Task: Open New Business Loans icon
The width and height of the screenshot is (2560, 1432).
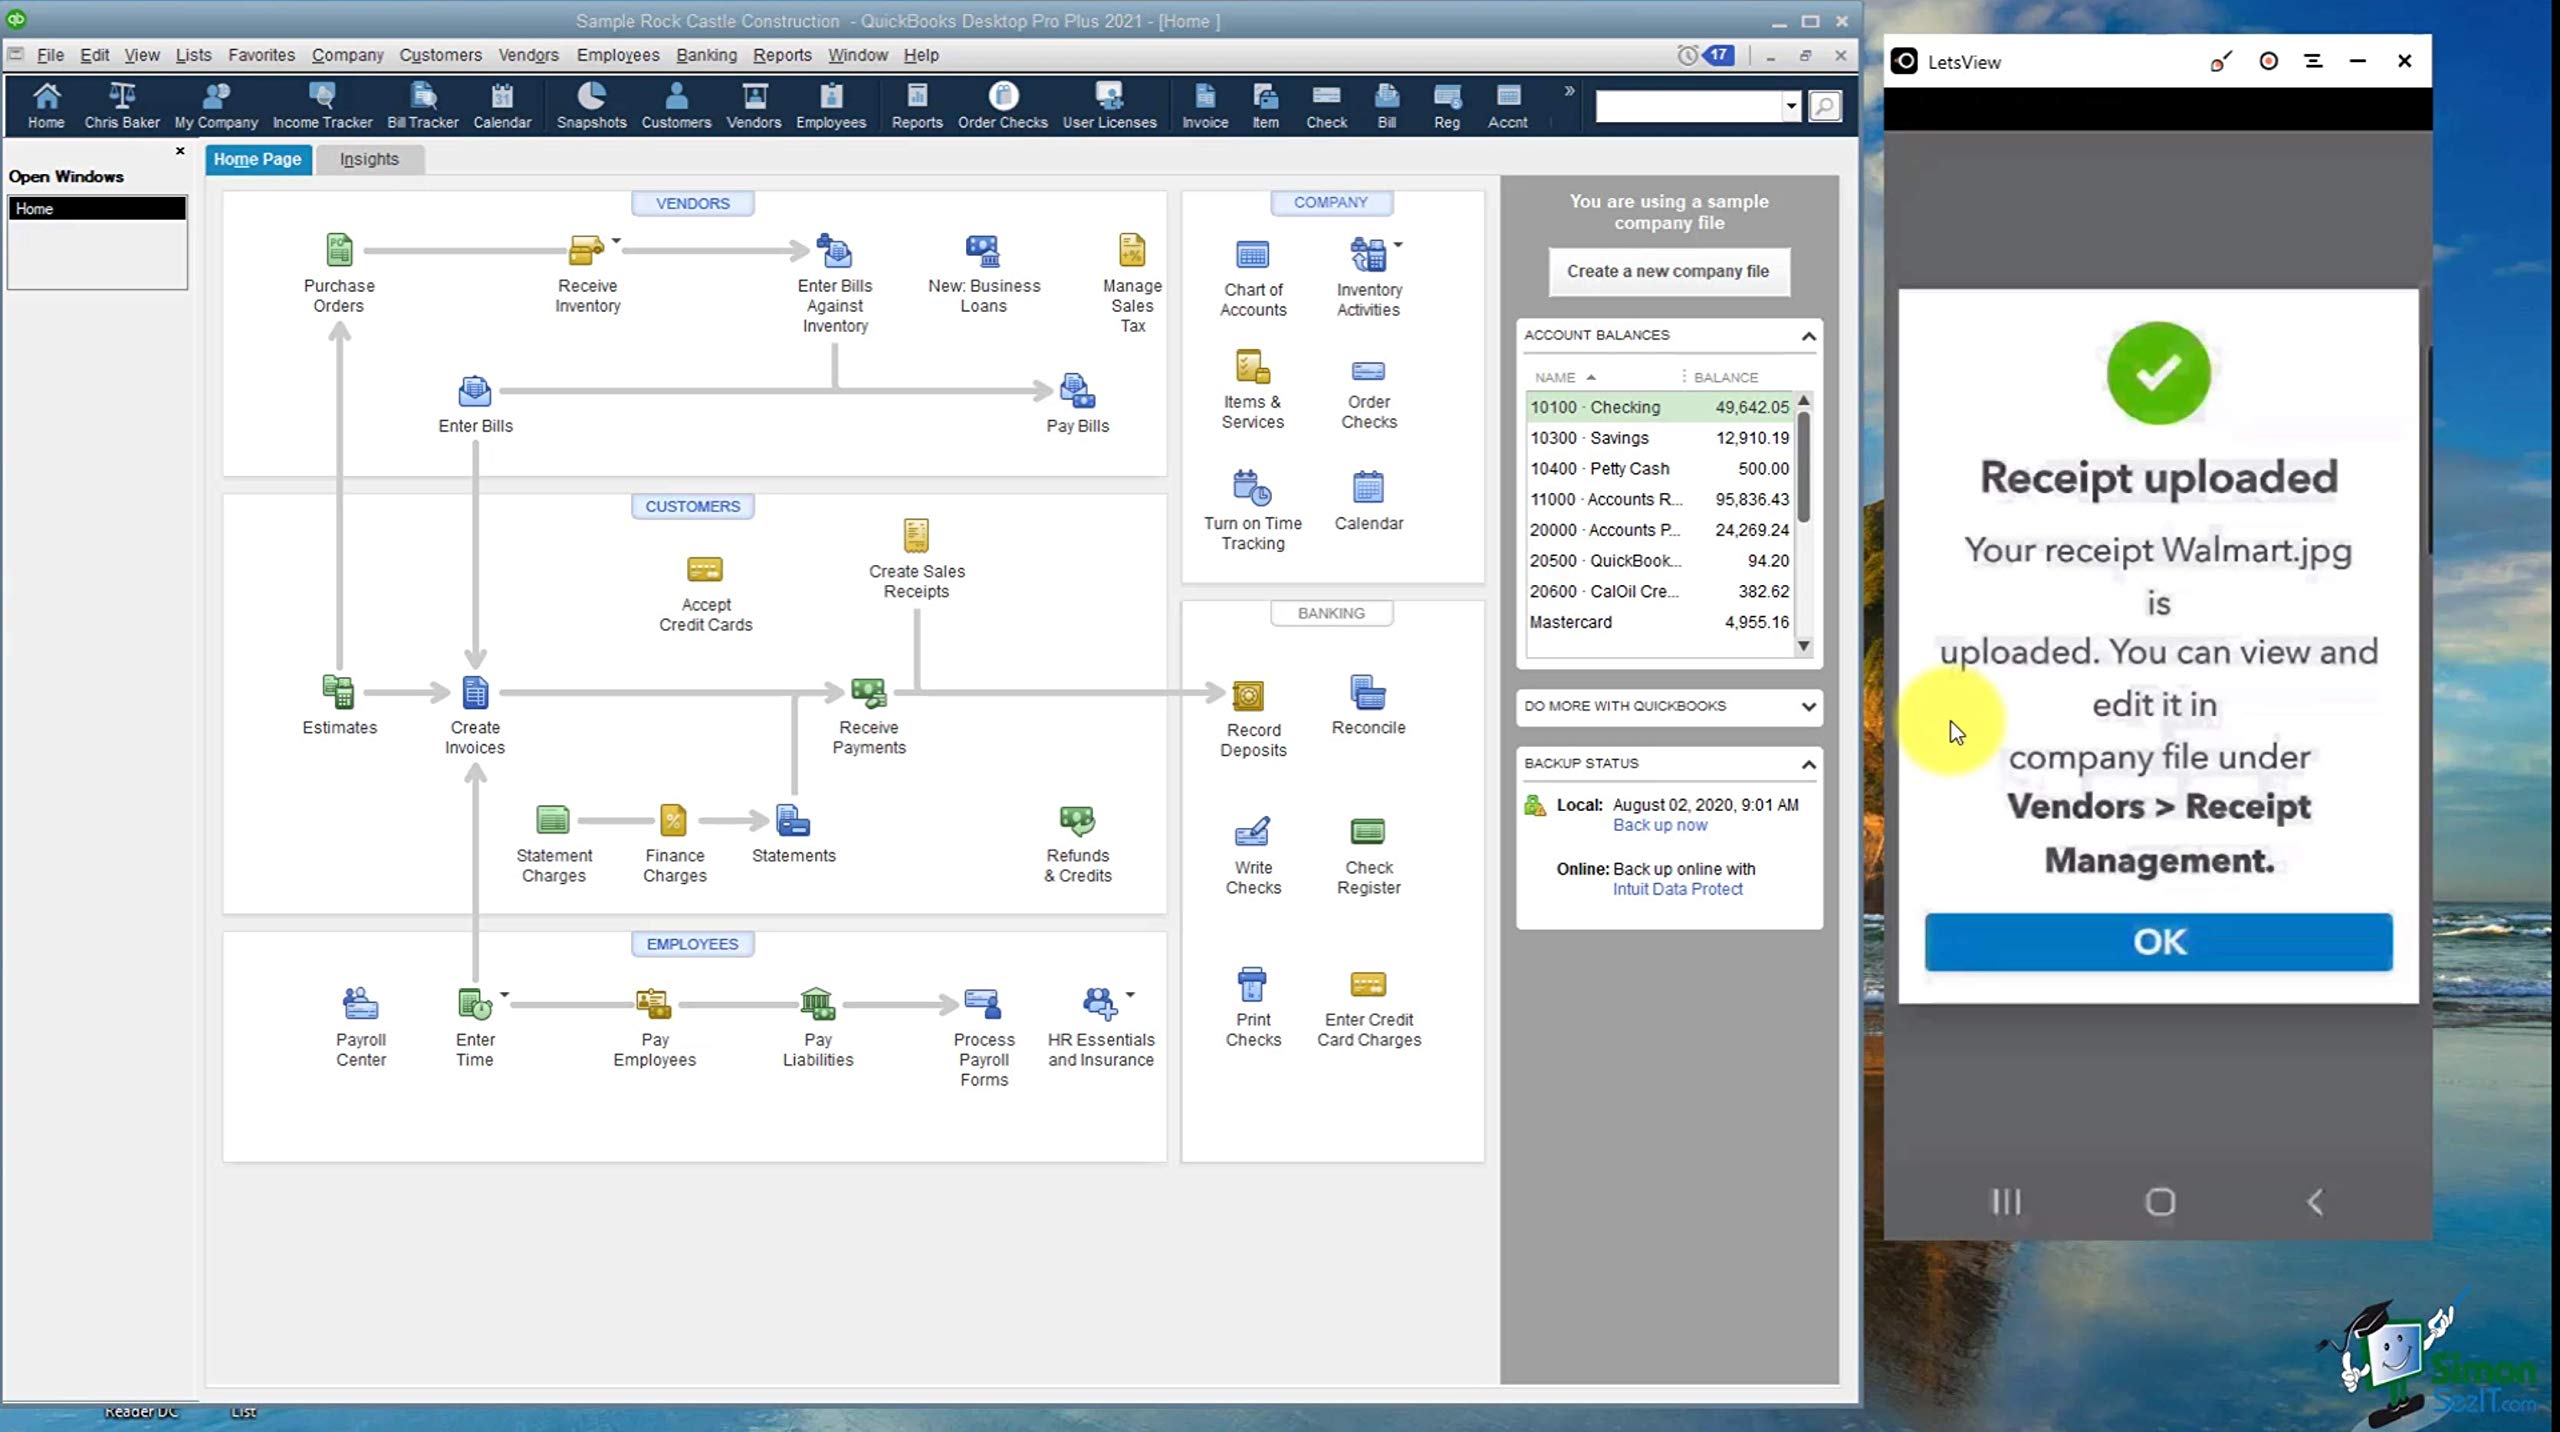Action: coord(983,250)
